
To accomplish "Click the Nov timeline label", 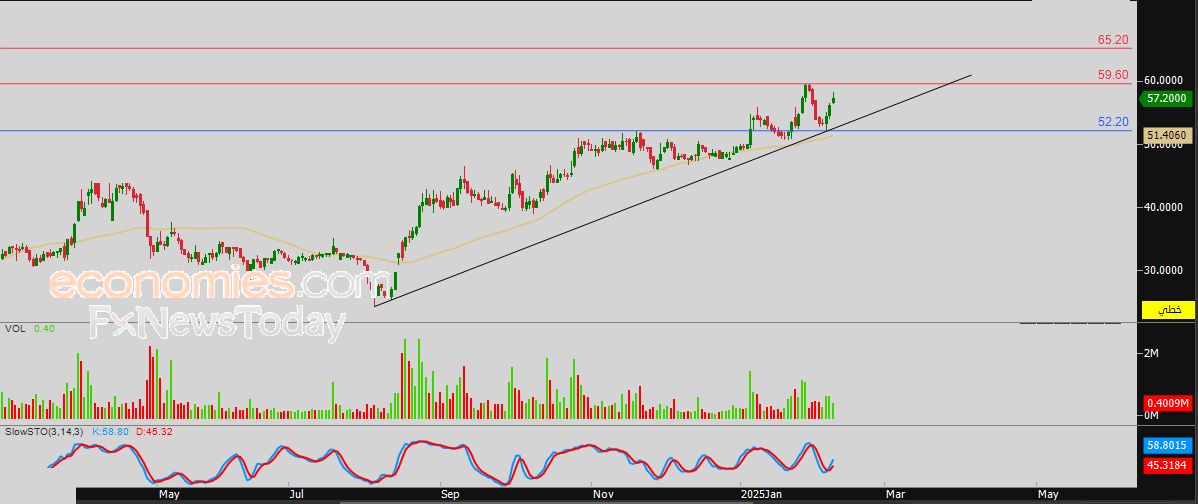I will click(x=604, y=495).
